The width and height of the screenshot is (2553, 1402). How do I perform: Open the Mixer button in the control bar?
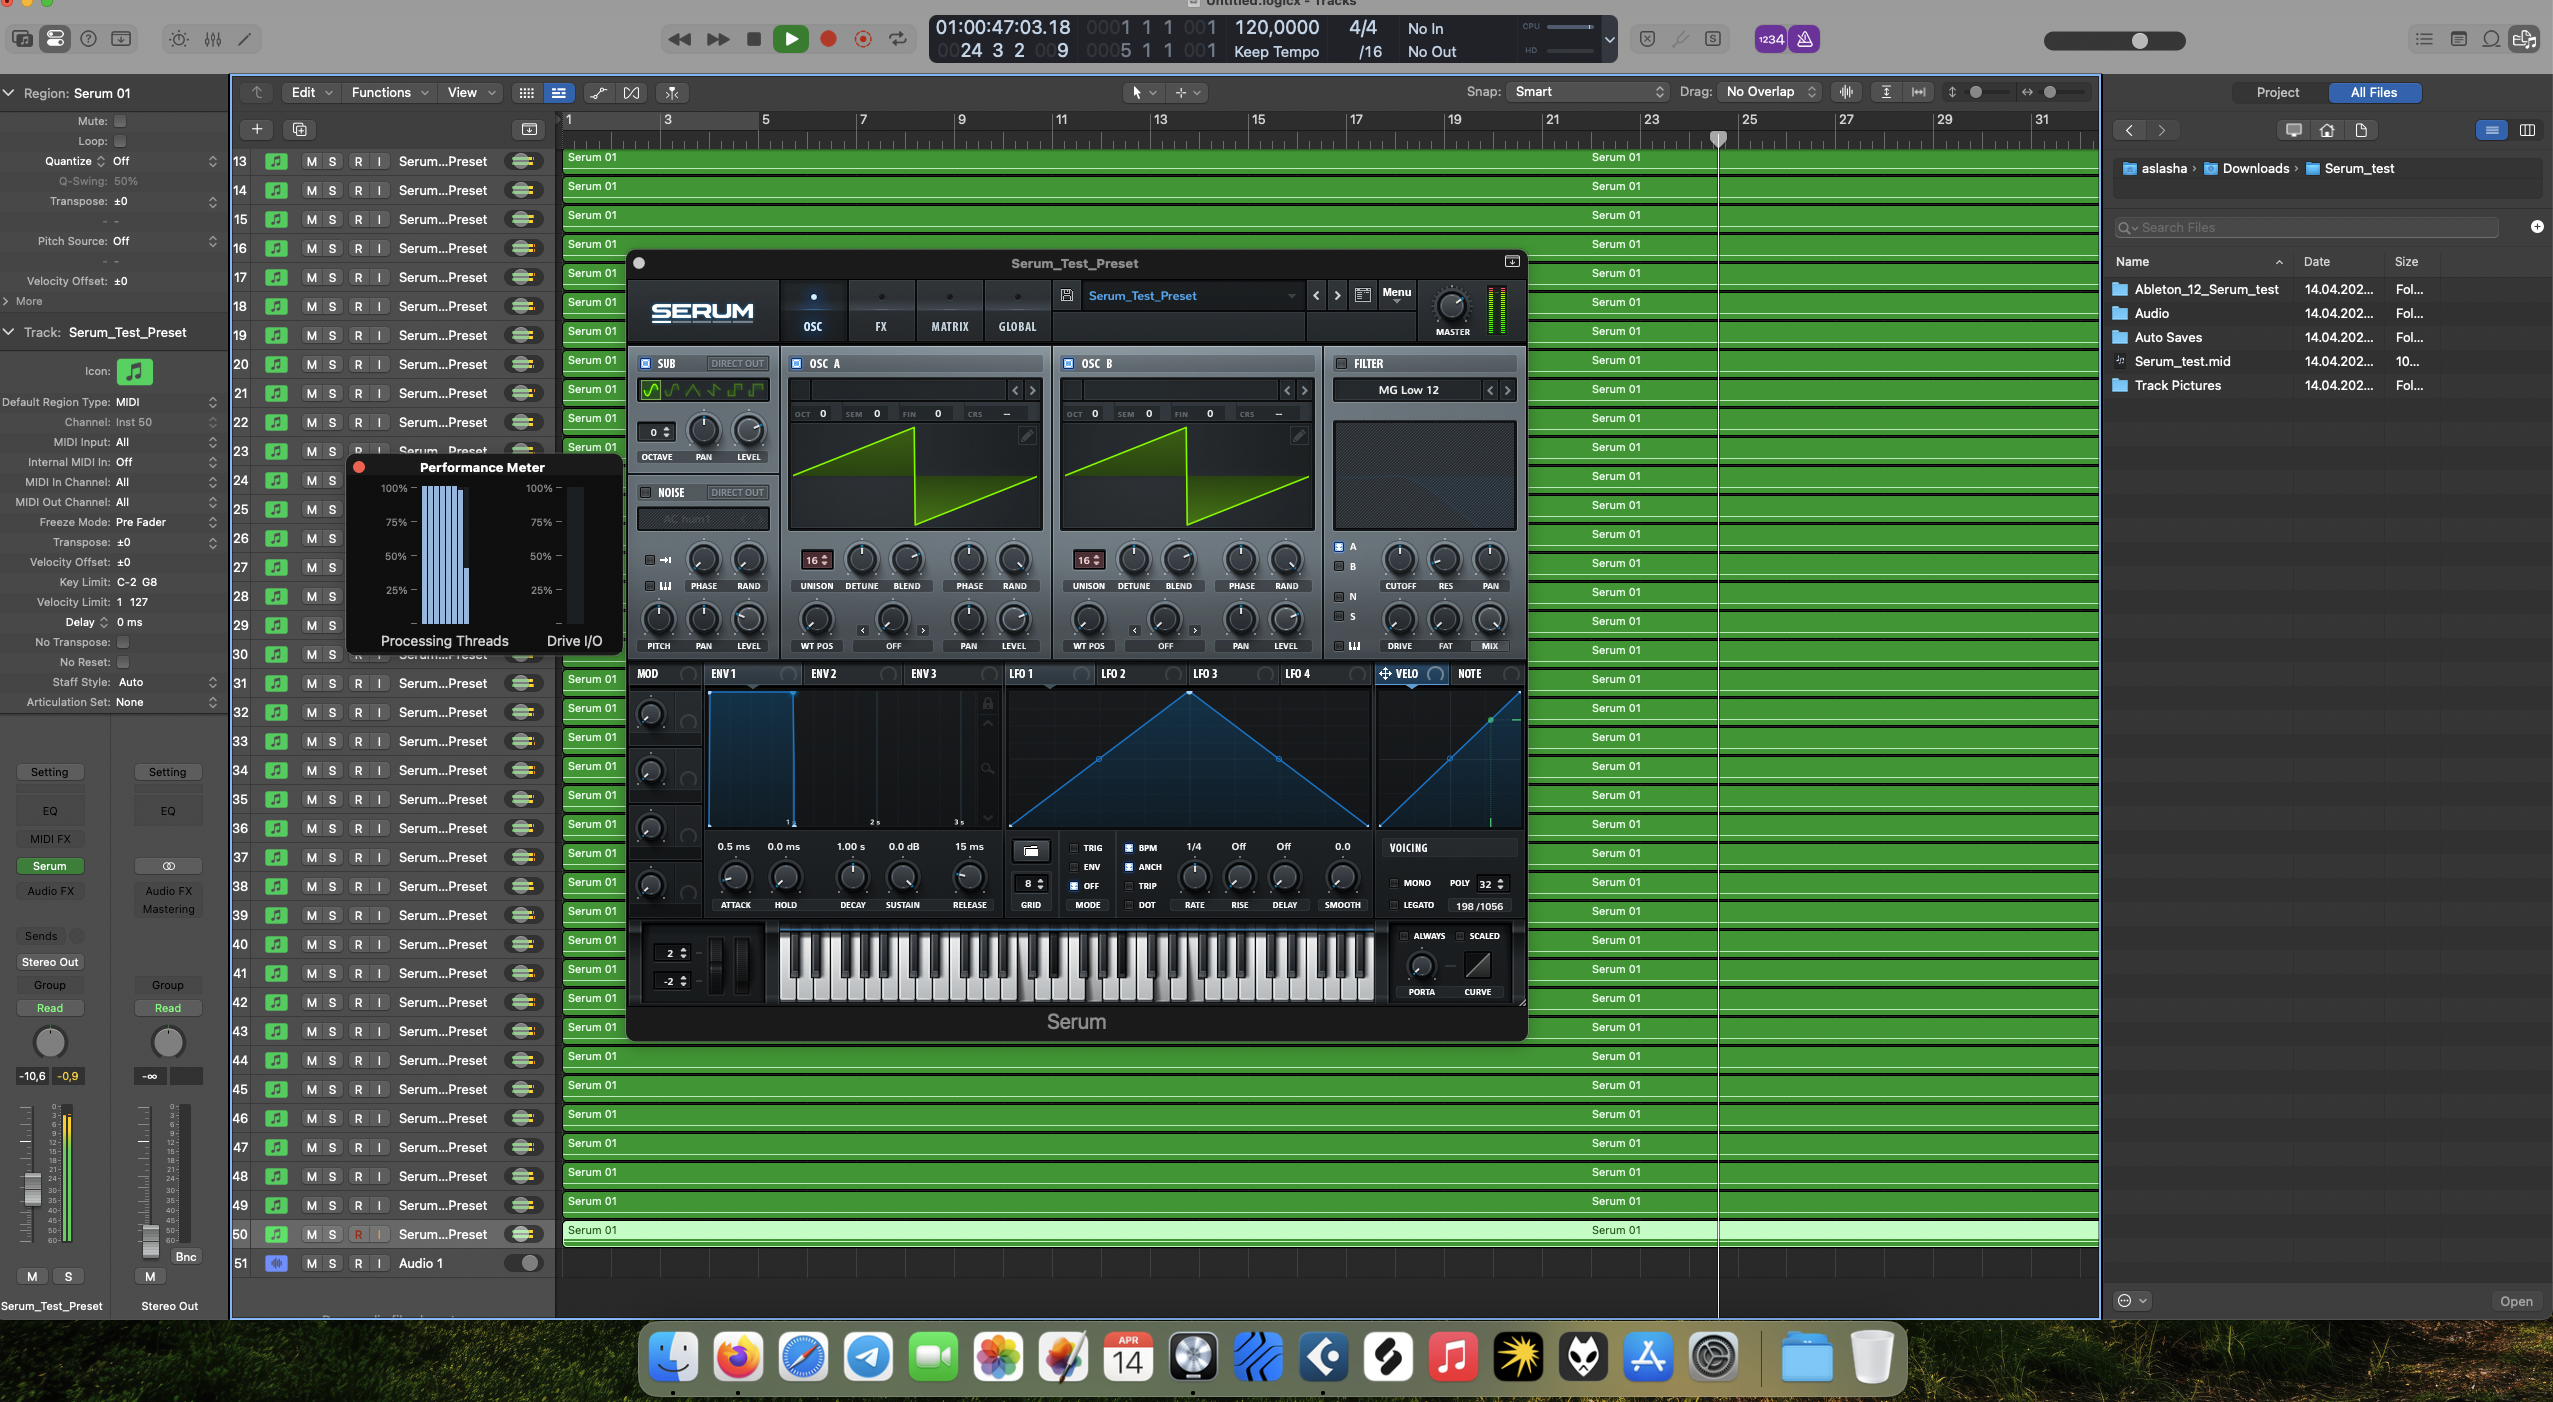coord(213,39)
